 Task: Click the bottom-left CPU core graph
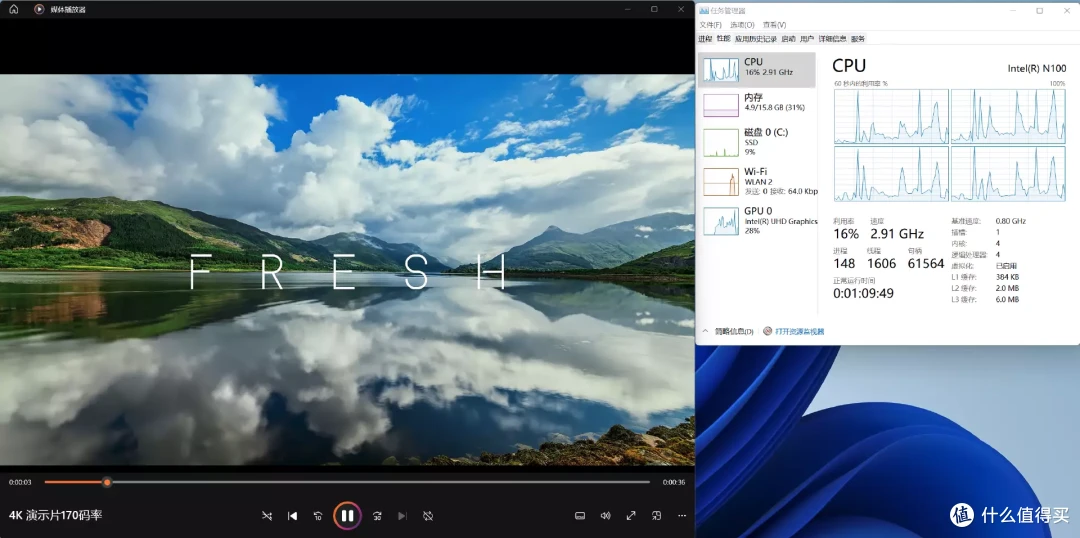(891, 174)
